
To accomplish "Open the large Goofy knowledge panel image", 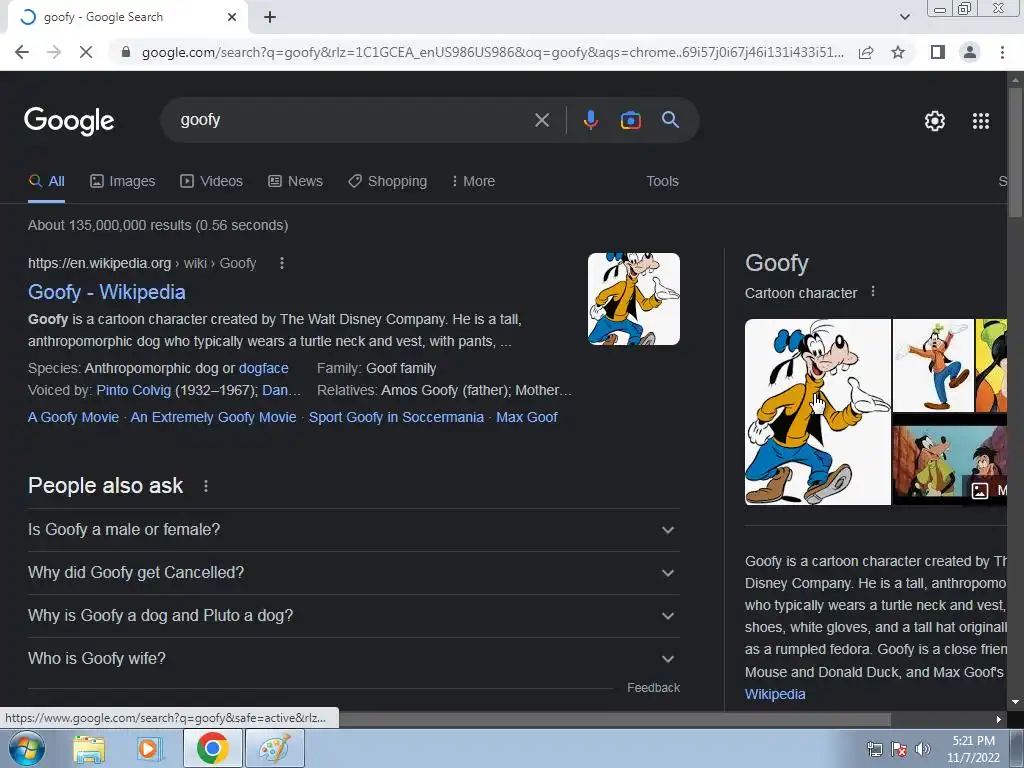I will point(818,412).
